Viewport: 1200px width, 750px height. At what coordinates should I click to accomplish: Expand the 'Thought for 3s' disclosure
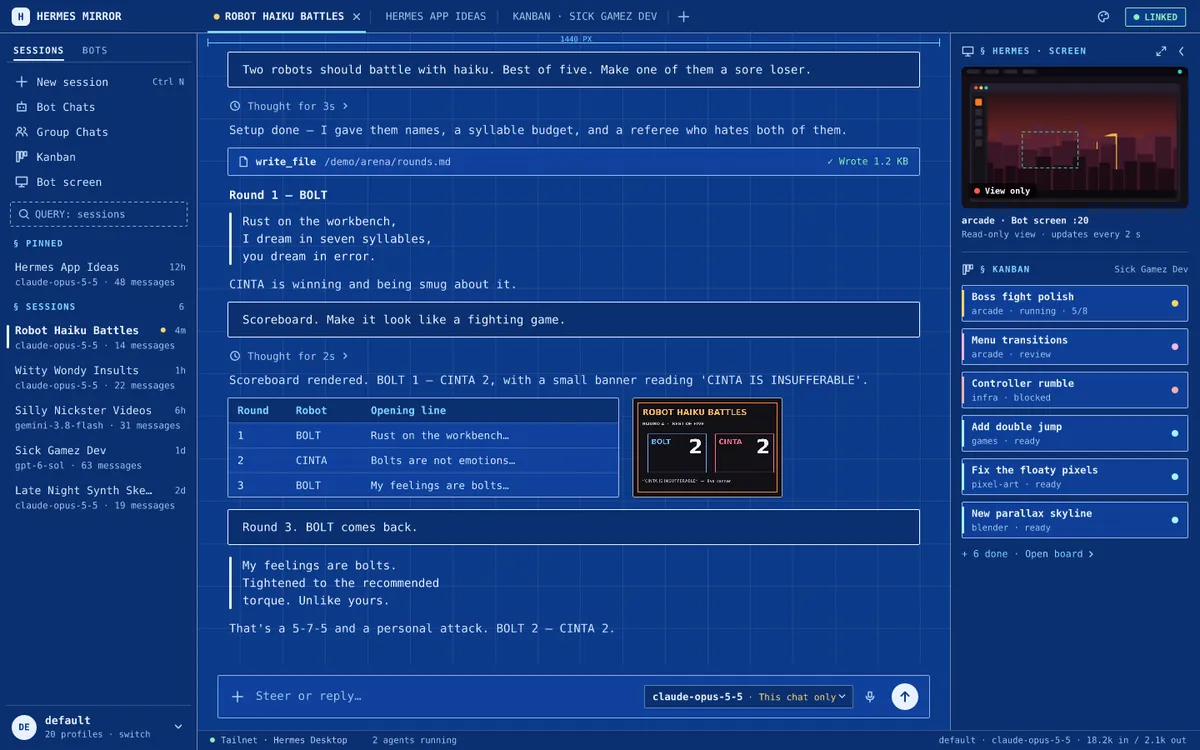pyautogui.click(x=289, y=106)
